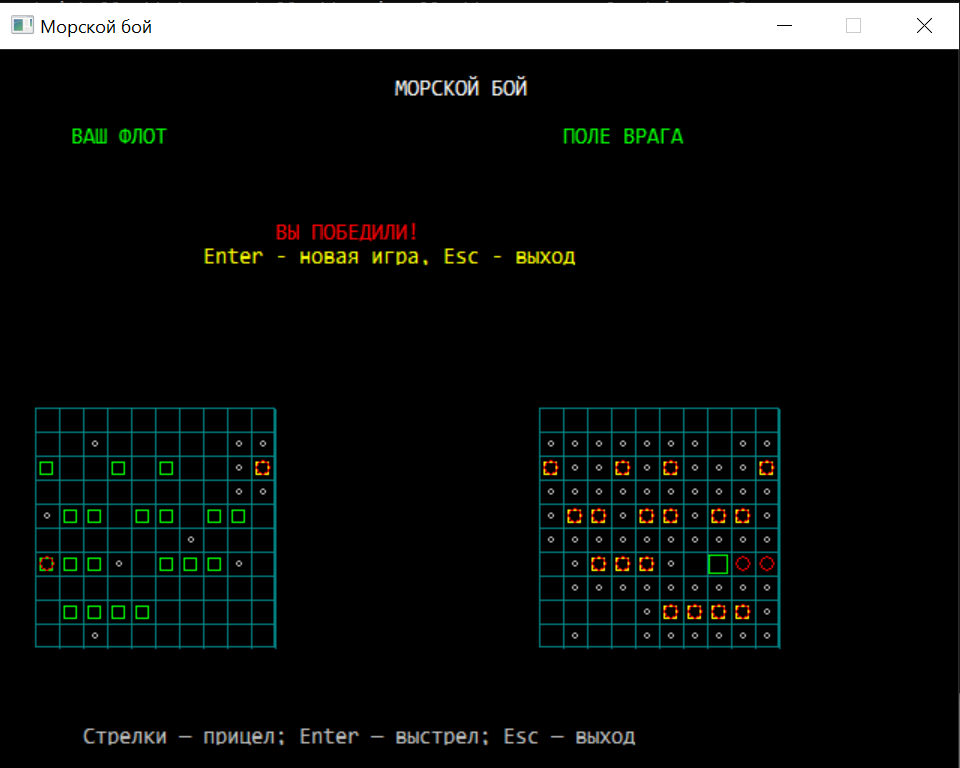Click the bottom Стрелки — прицел controls hint
The image size is (960, 768).
[359, 736]
